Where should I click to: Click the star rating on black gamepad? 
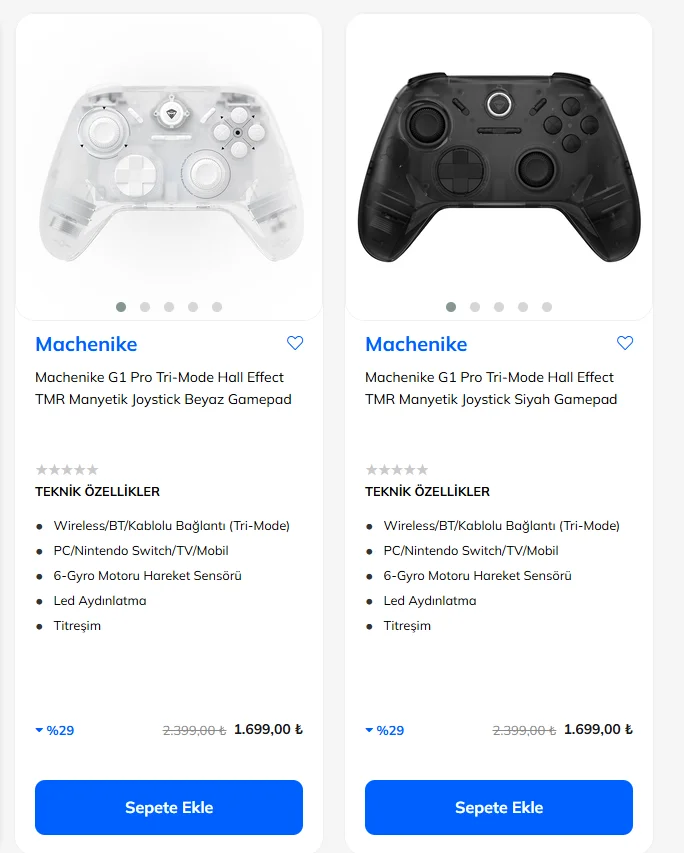click(x=397, y=469)
